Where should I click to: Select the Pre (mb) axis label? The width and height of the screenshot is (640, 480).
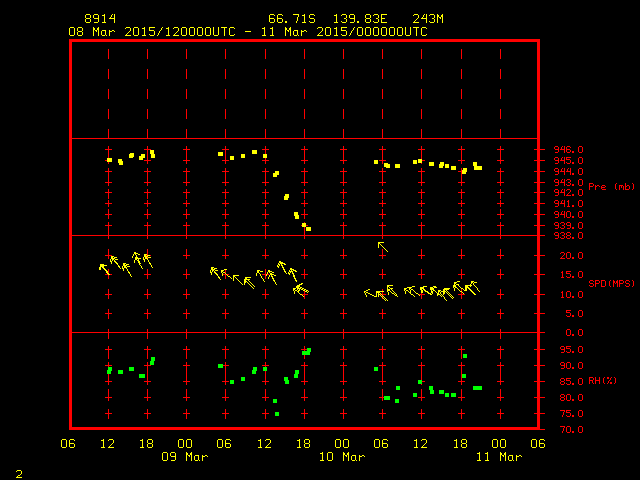coord(611,187)
